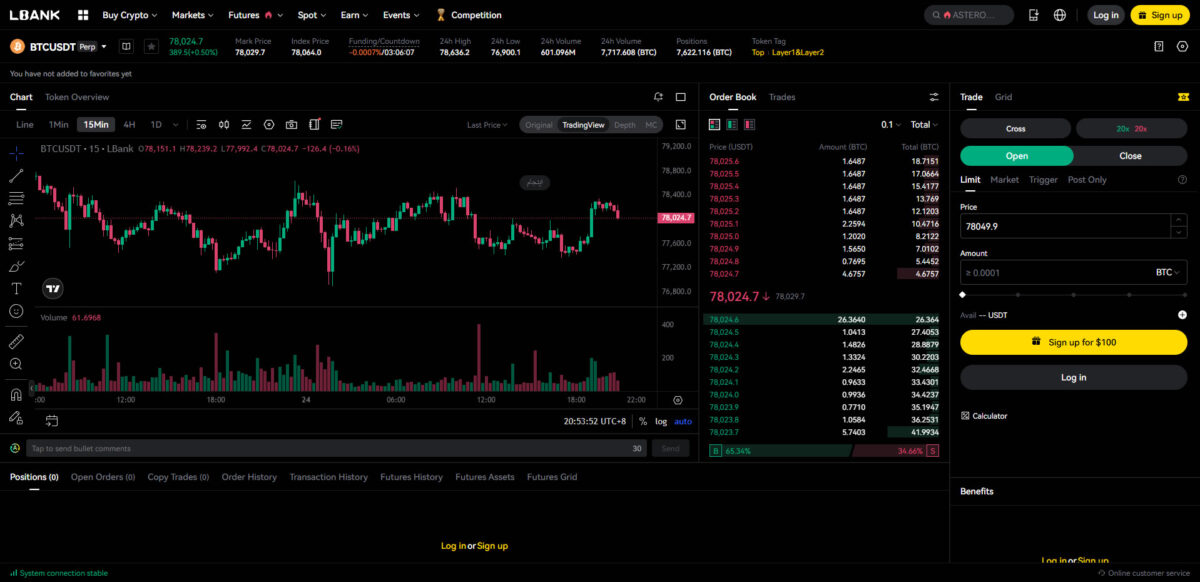
Task: Click the yellow Sign up button in header
Action: pos(1160,15)
